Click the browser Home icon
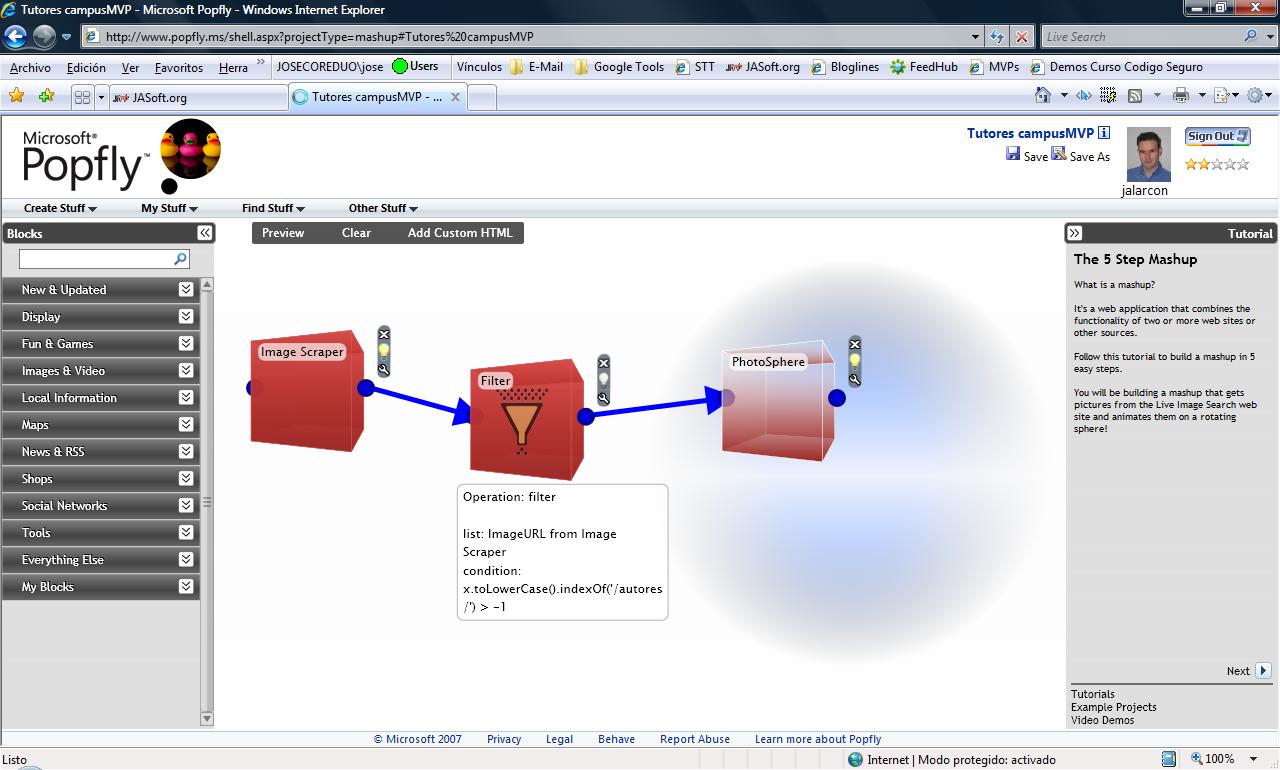 pos(1043,95)
